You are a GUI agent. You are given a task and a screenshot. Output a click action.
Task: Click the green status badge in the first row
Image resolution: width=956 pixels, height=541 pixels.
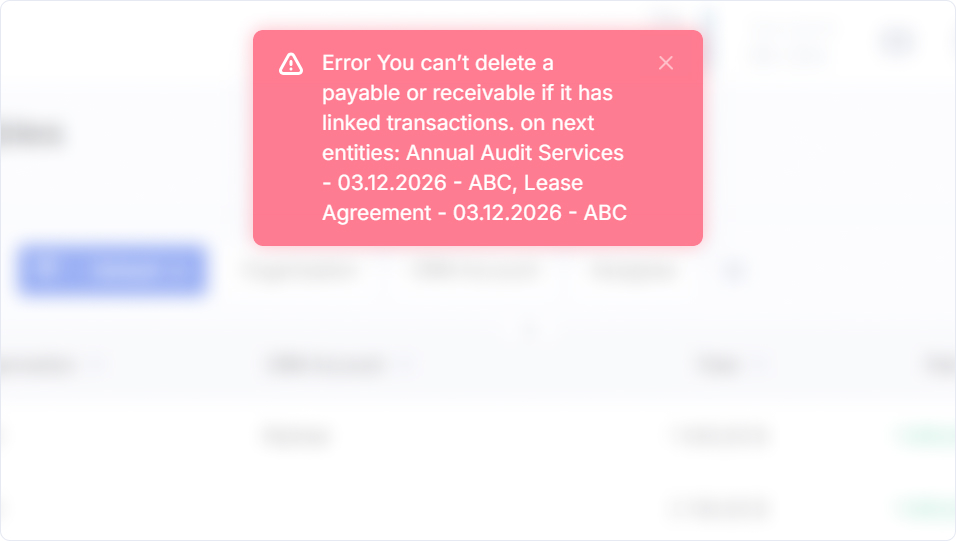926,435
